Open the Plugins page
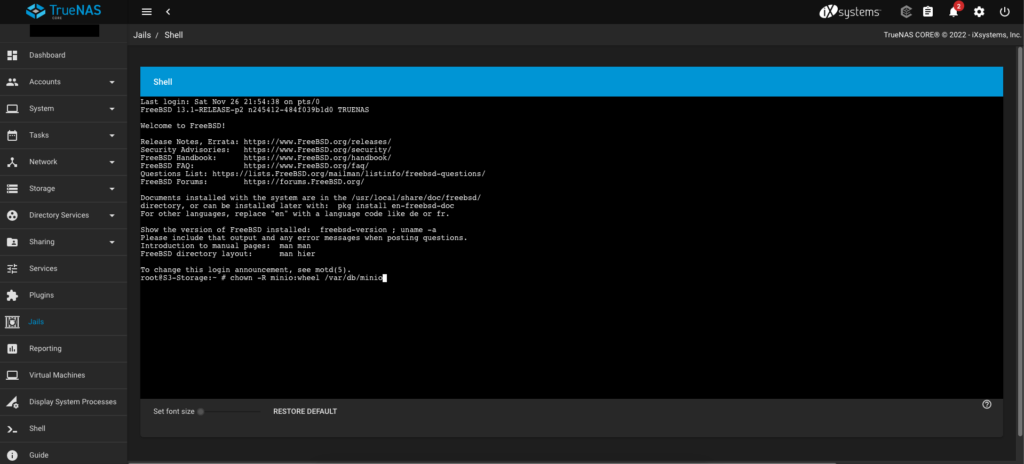 (42, 296)
